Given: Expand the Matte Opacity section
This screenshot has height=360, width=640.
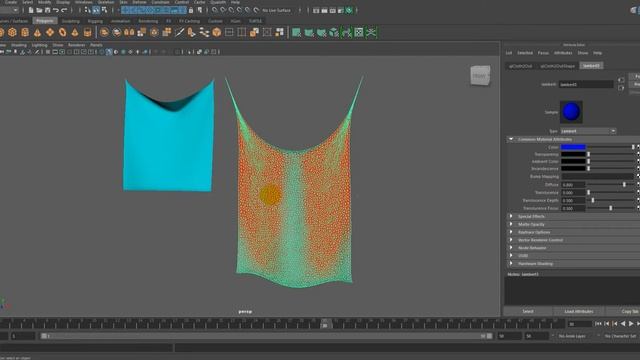Looking at the screenshot, I should 511,224.
